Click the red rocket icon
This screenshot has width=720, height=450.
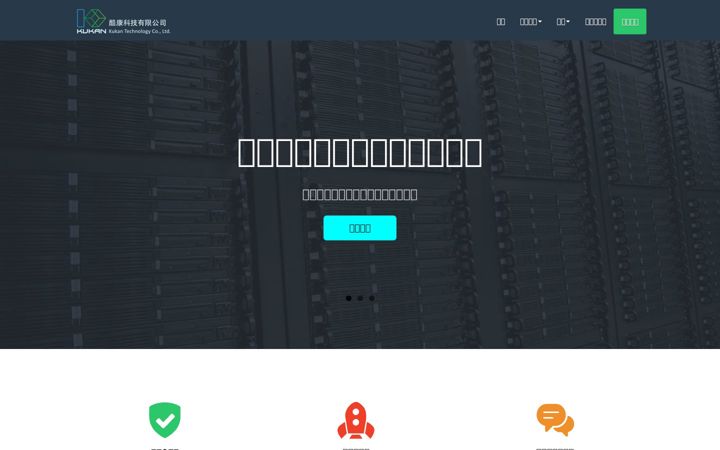[x=356, y=421]
